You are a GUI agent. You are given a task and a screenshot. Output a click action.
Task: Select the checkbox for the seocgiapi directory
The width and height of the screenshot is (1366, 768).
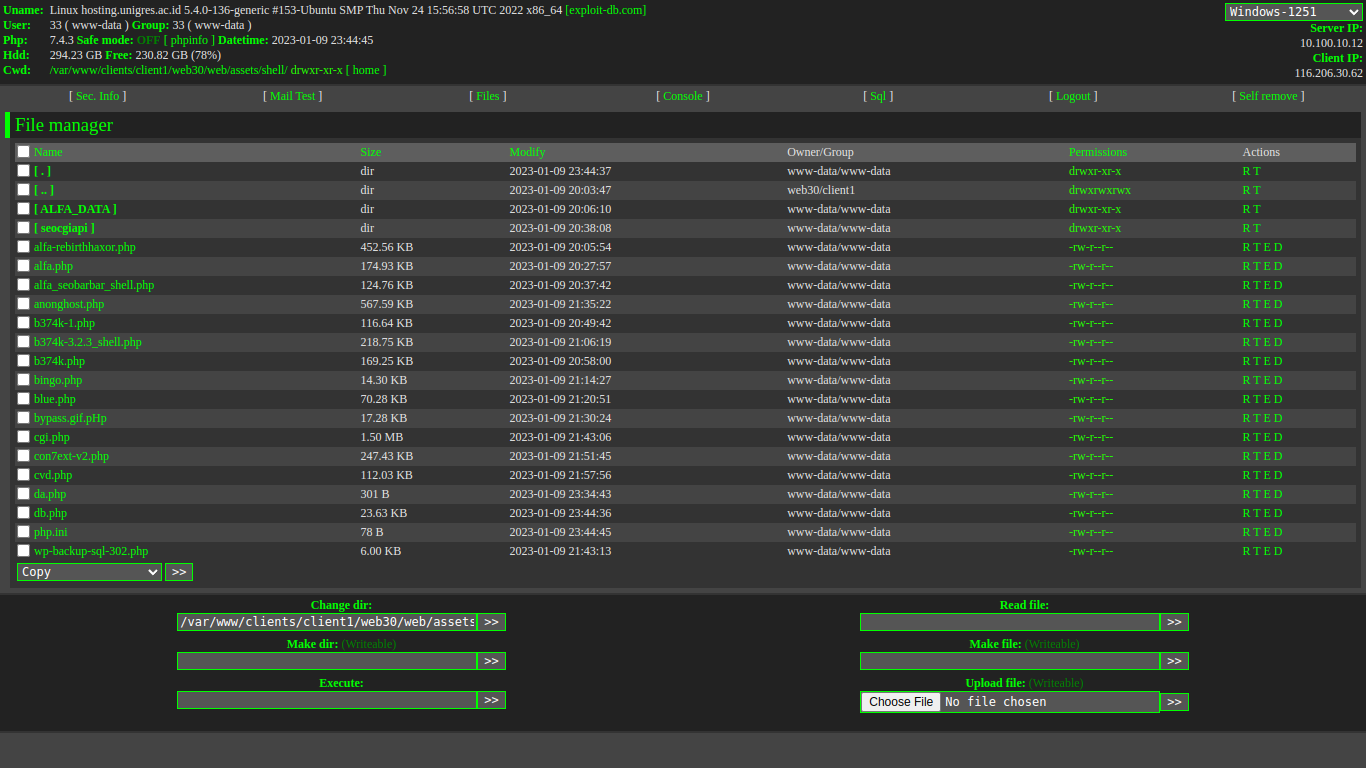[24, 228]
